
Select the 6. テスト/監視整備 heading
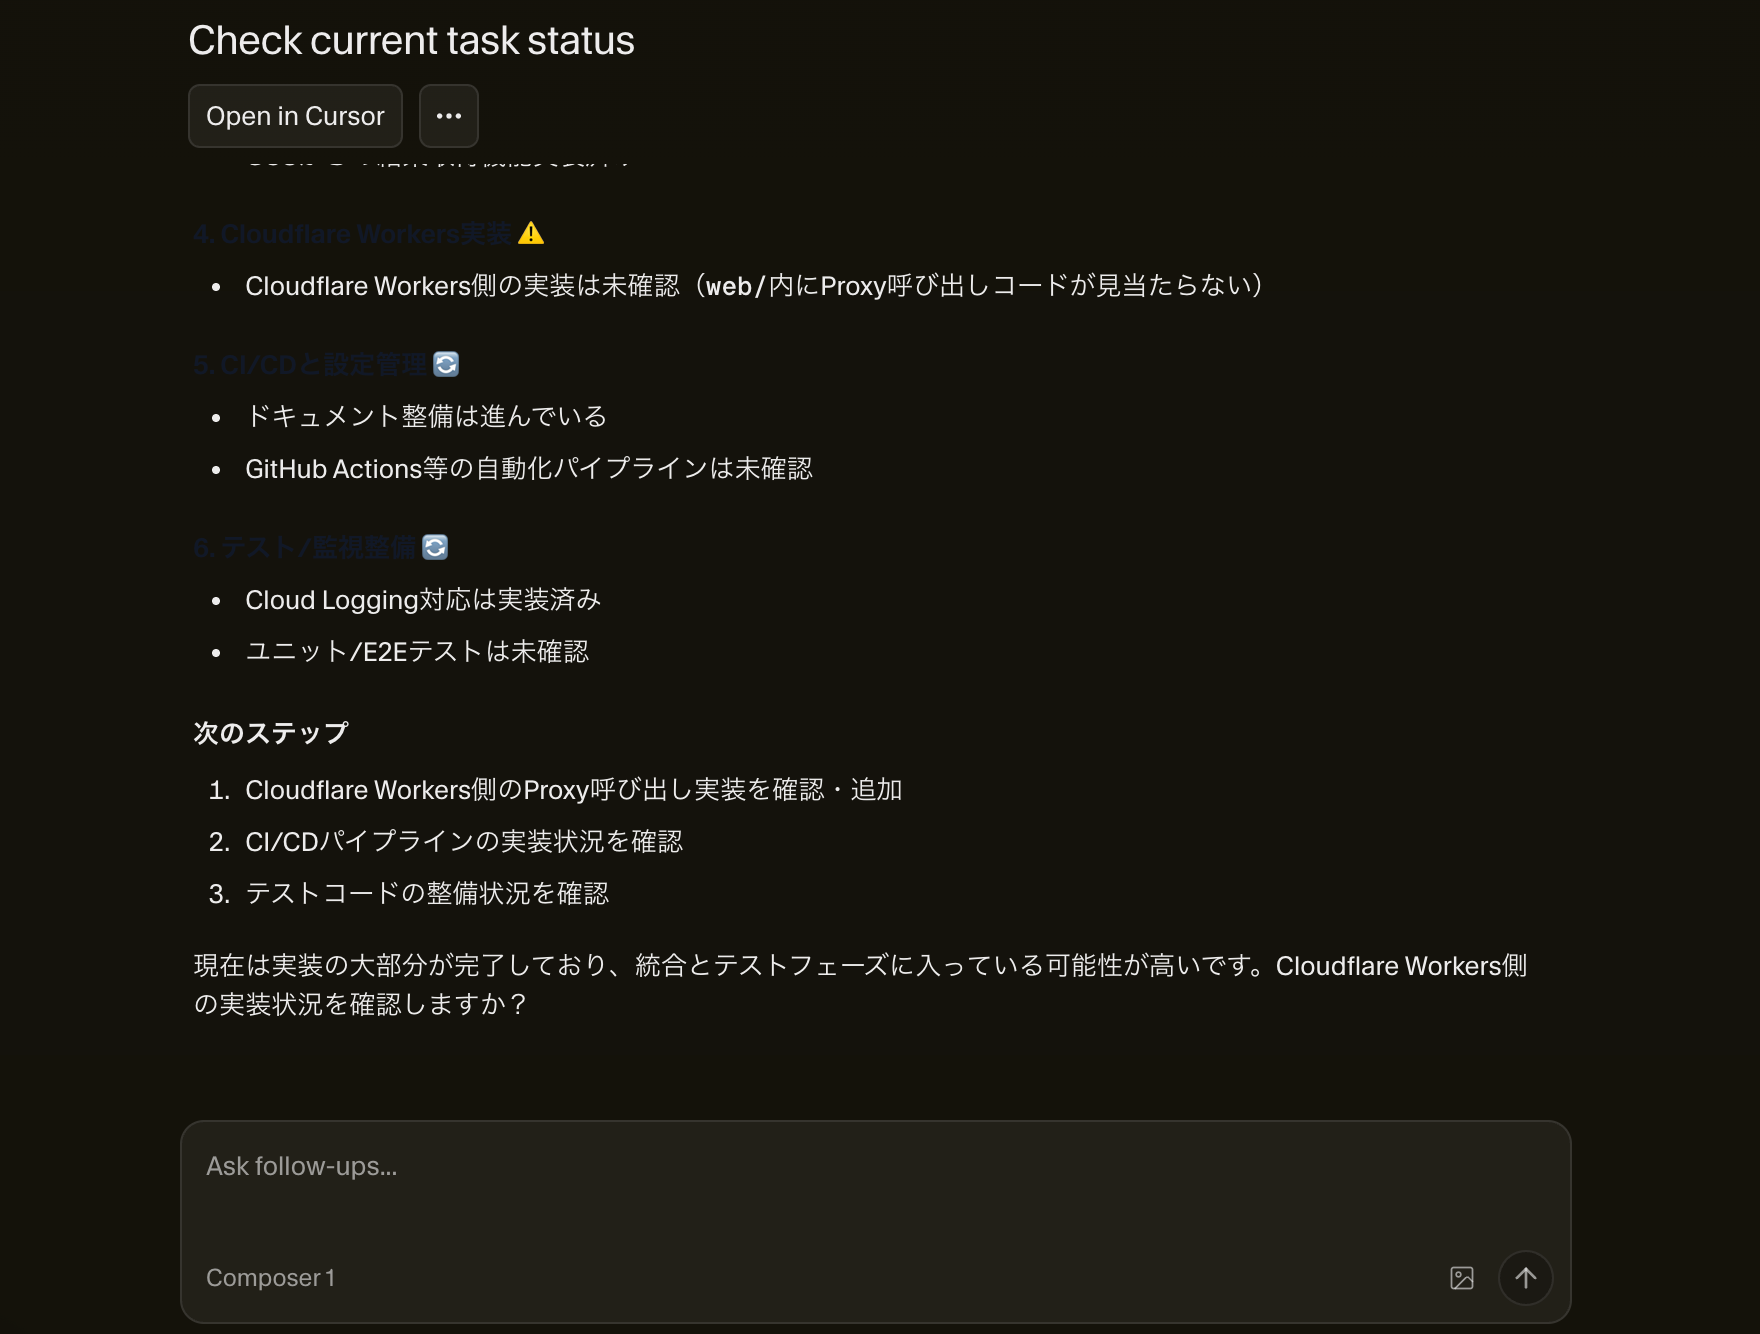(305, 548)
